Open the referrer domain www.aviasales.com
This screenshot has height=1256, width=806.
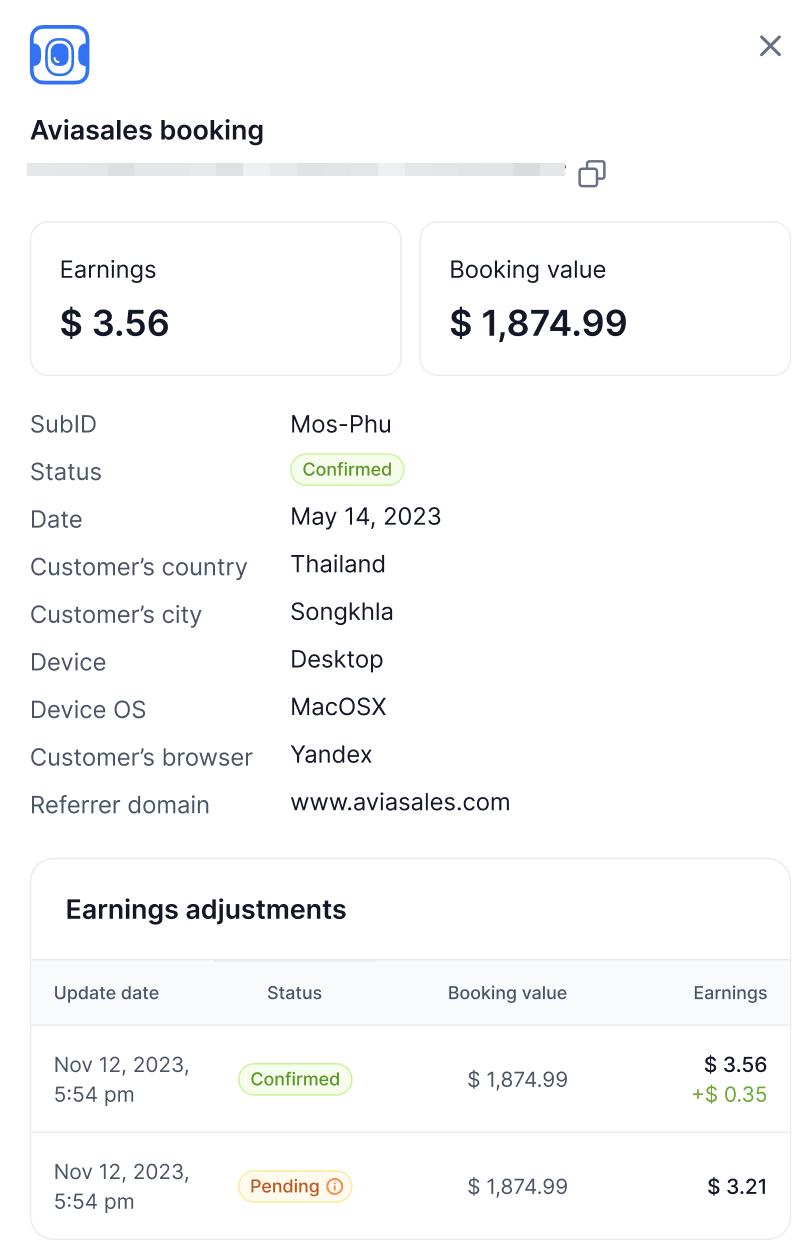(400, 801)
